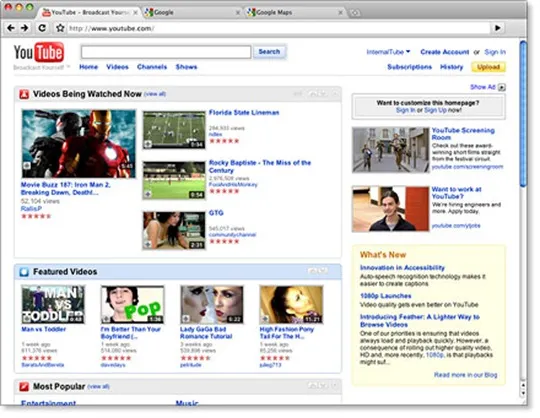This screenshot has width=540, height=418.
Task: Click the scrollbar down arrow at bottom
Action: pos(523,393)
